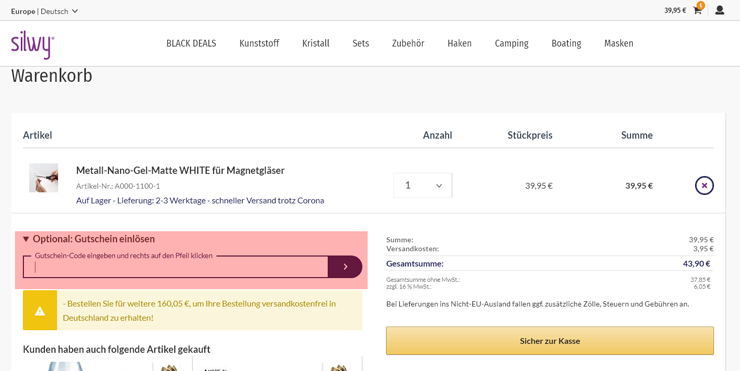Open Camping category
Viewport: 740px width, 371px height.
(x=512, y=43)
